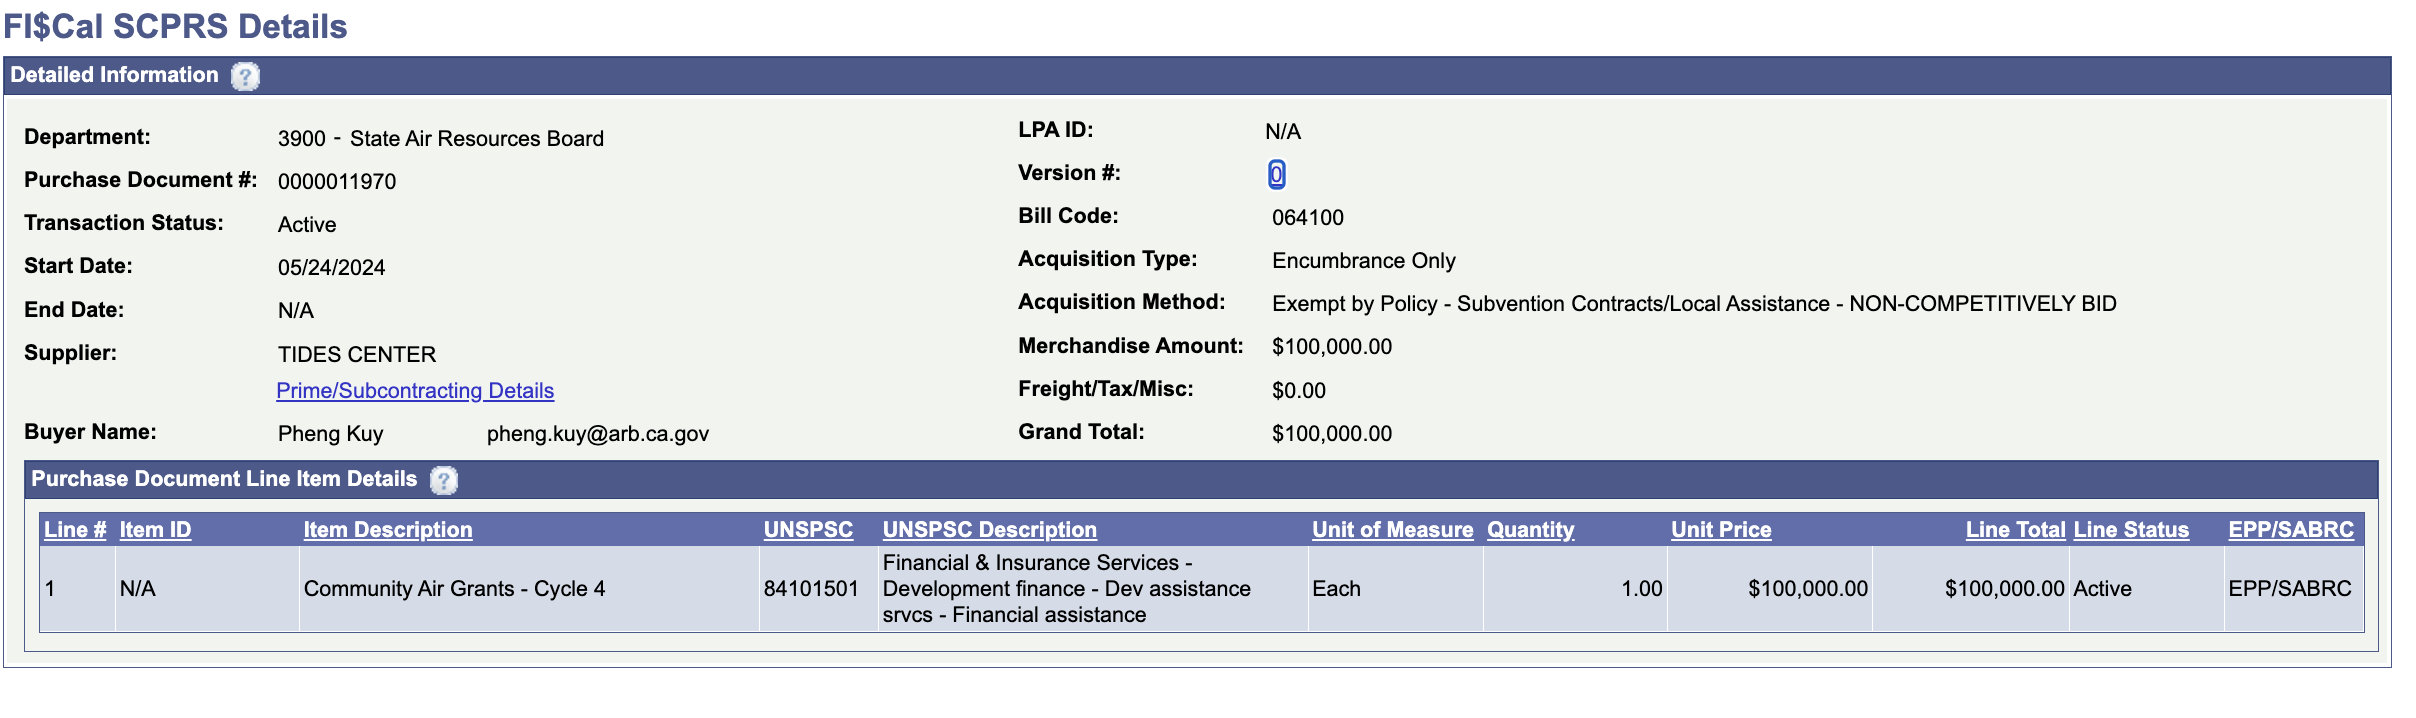Image resolution: width=2416 pixels, height=718 pixels.
Task: Sort by Line # column header
Action: point(75,530)
